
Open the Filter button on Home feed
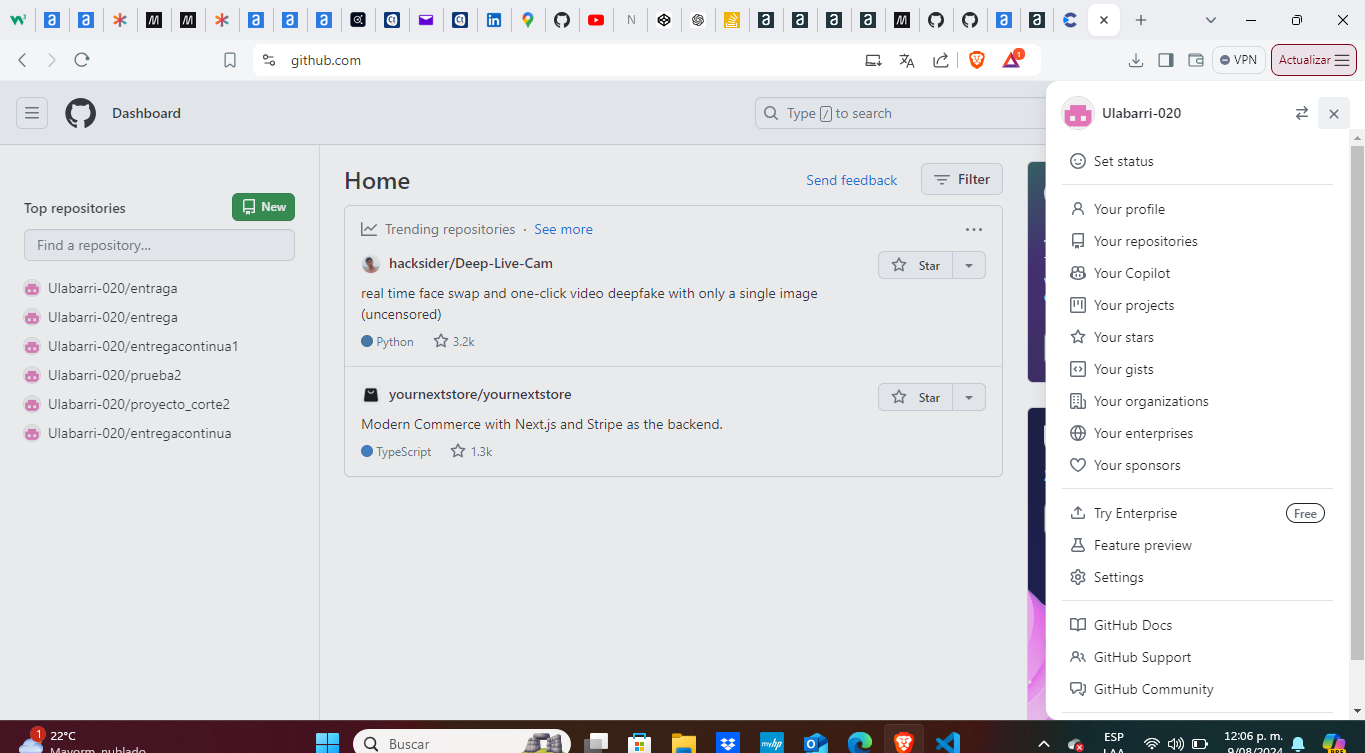pyautogui.click(x=962, y=180)
